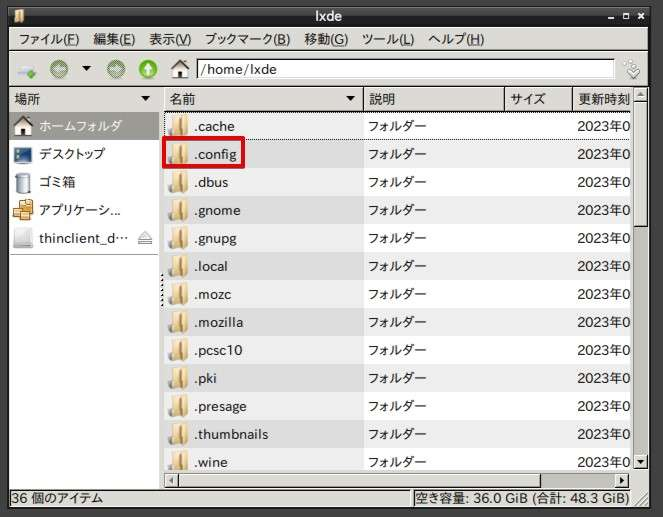Click the home folder toolbar icon
663x517 pixels.
[180, 69]
